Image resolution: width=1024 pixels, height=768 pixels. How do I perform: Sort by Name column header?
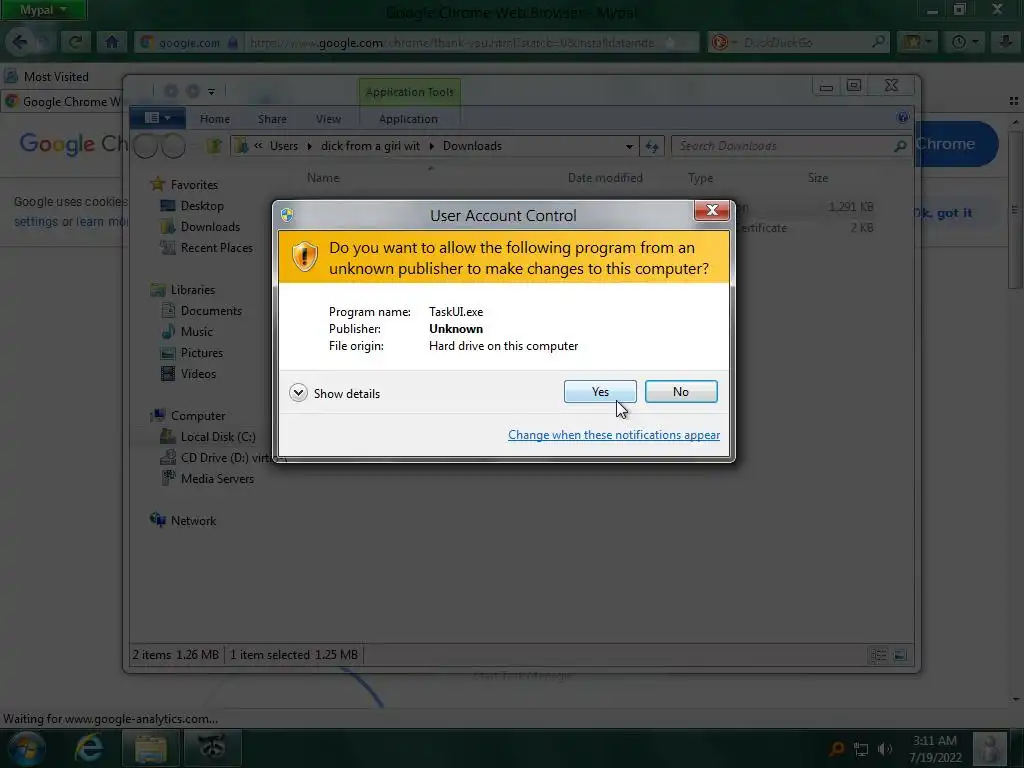(x=323, y=178)
